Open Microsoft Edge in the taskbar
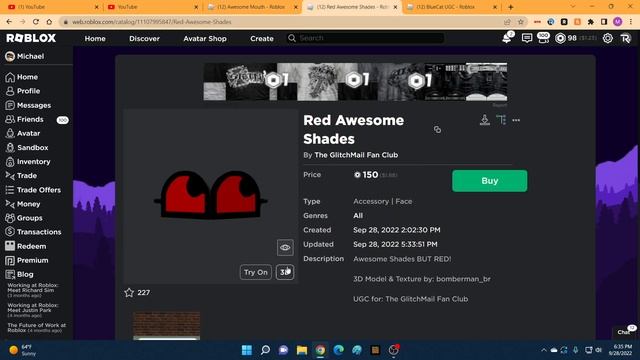Screen dimensions: 640x360 pyautogui.click(x=338, y=350)
